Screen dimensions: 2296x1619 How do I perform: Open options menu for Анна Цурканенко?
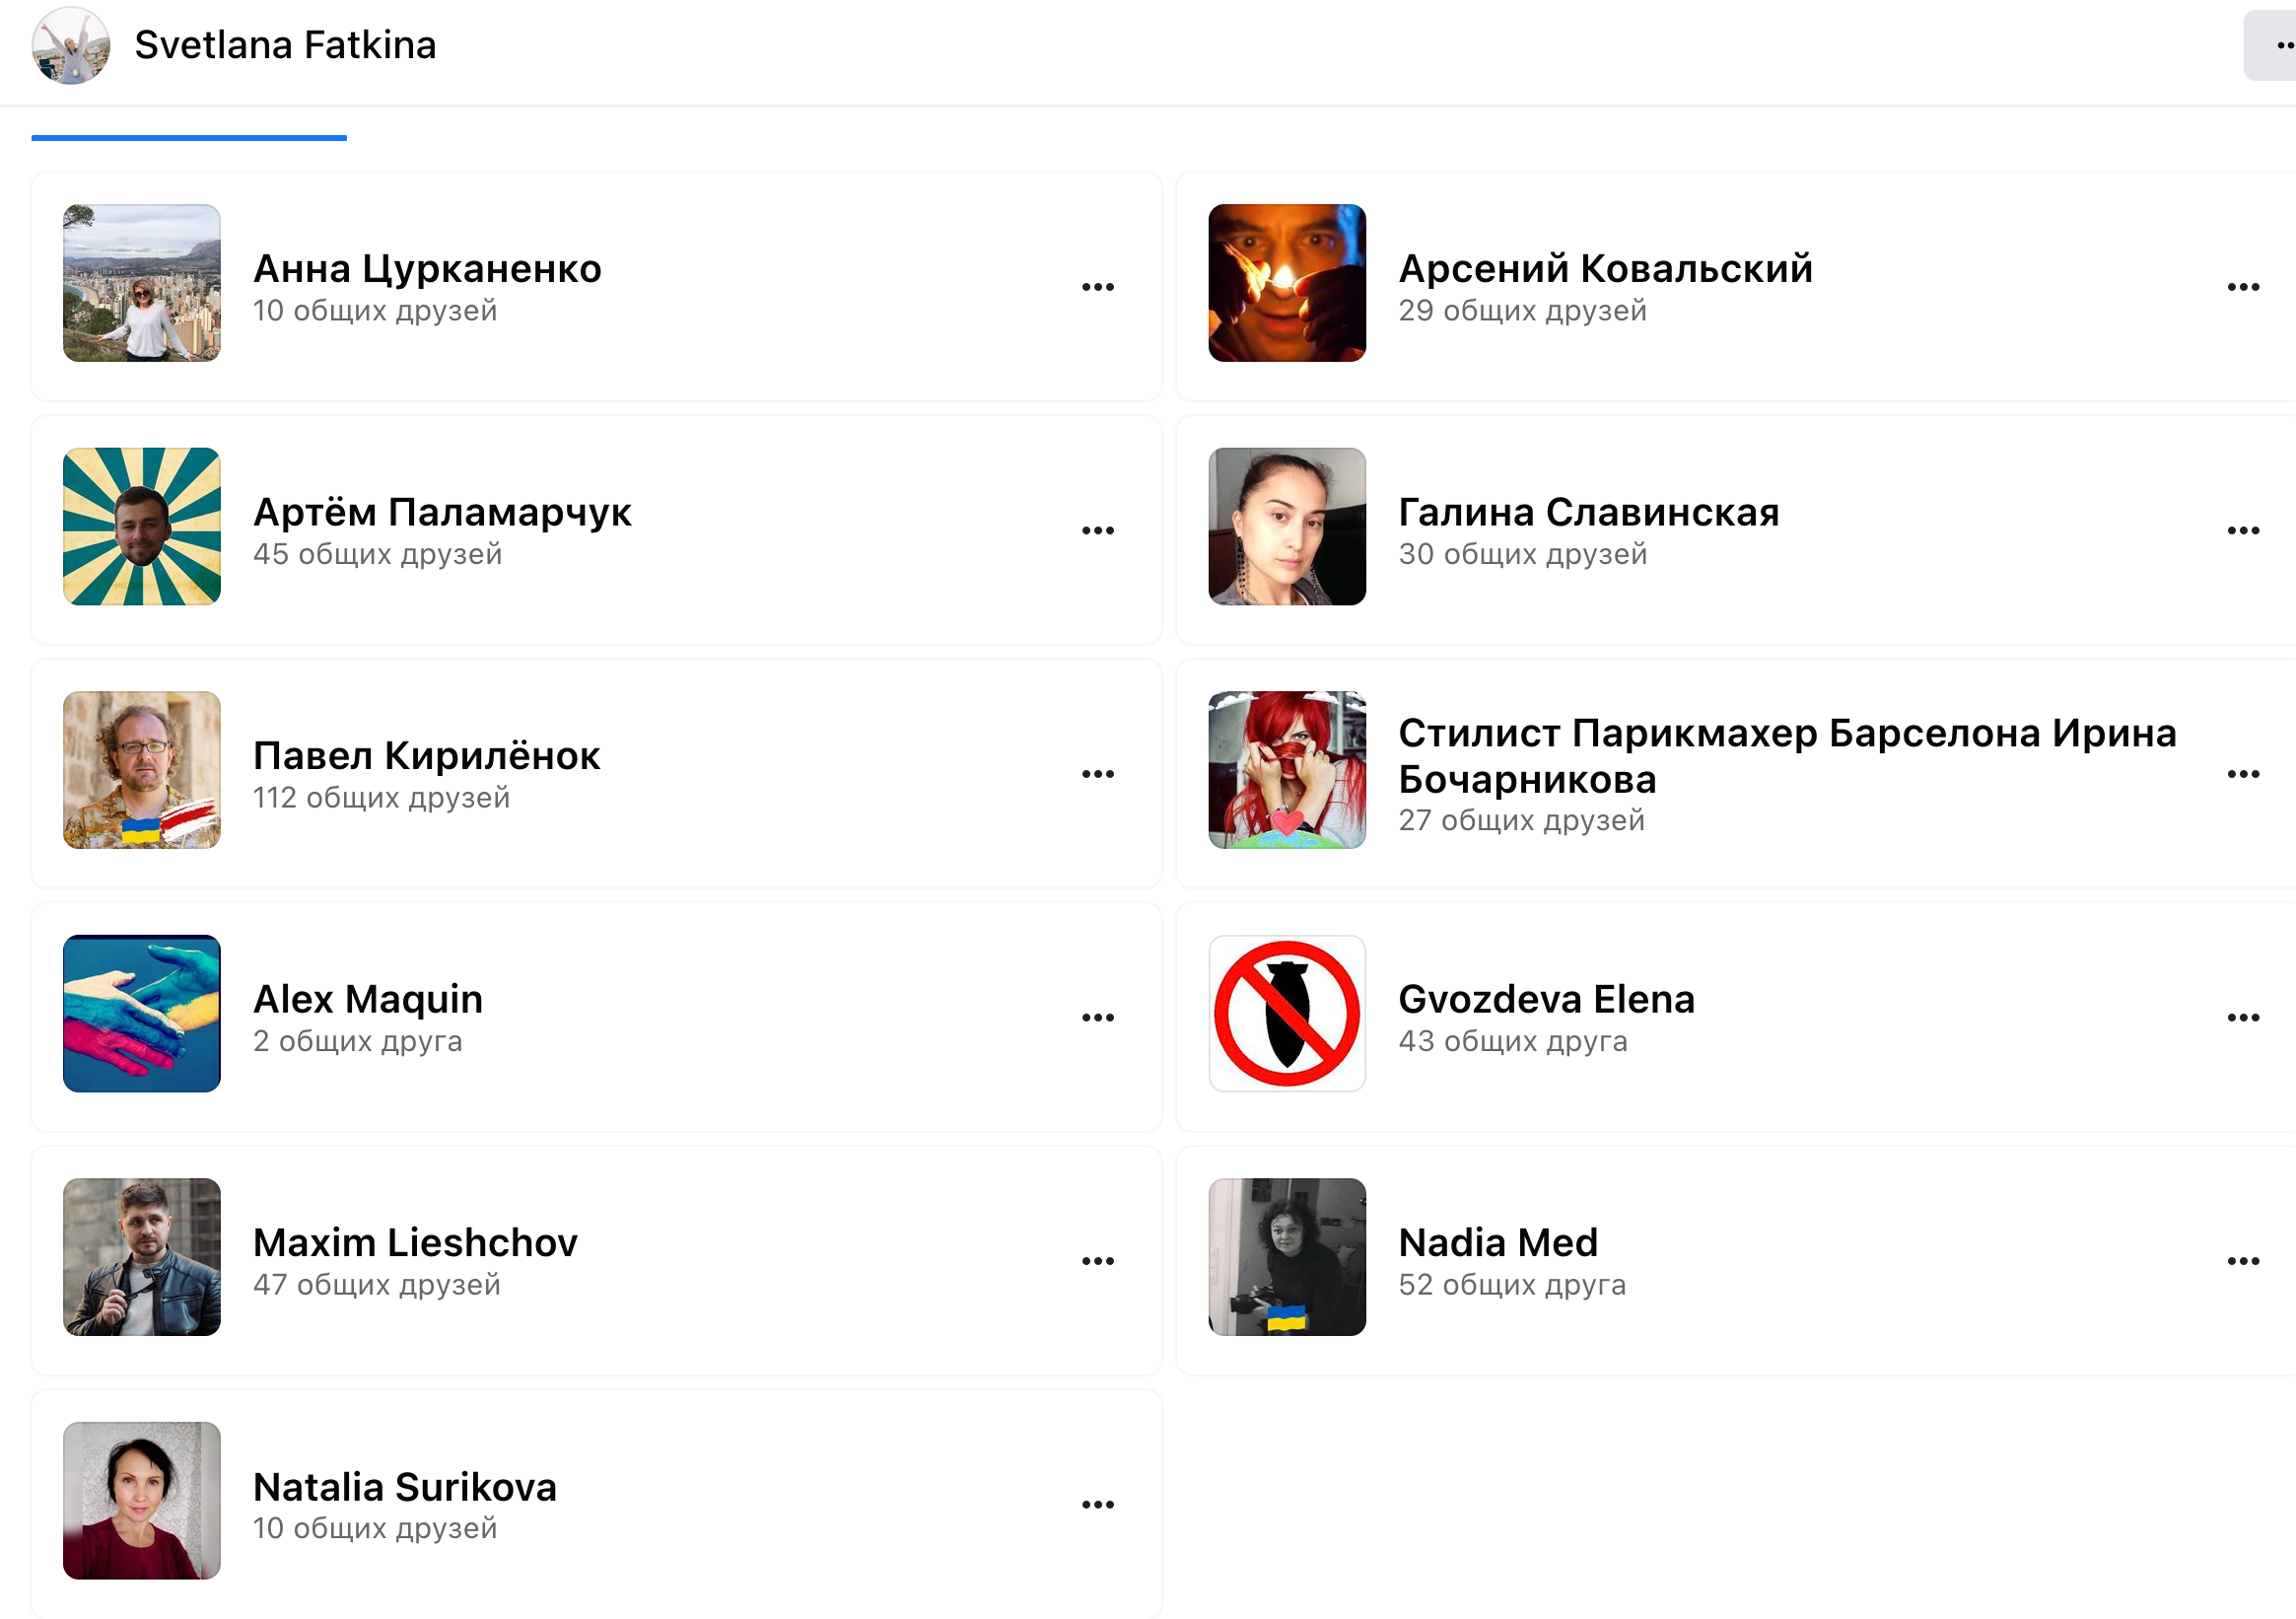(x=1097, y=287)
